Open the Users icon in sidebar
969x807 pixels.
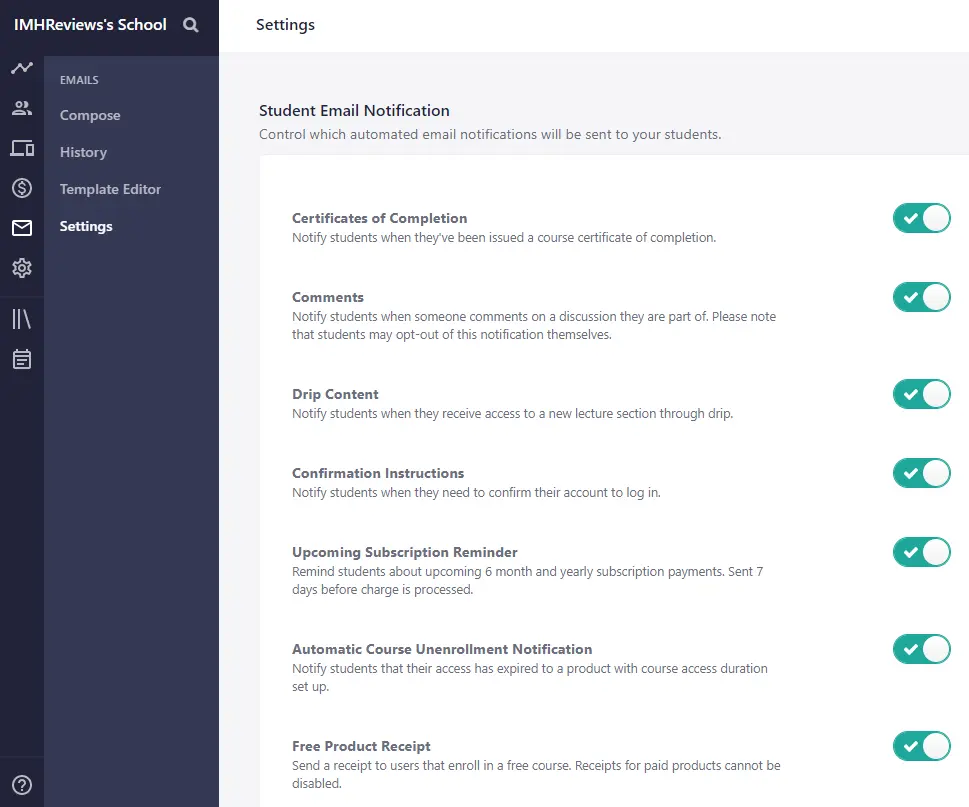click(22, 108)
